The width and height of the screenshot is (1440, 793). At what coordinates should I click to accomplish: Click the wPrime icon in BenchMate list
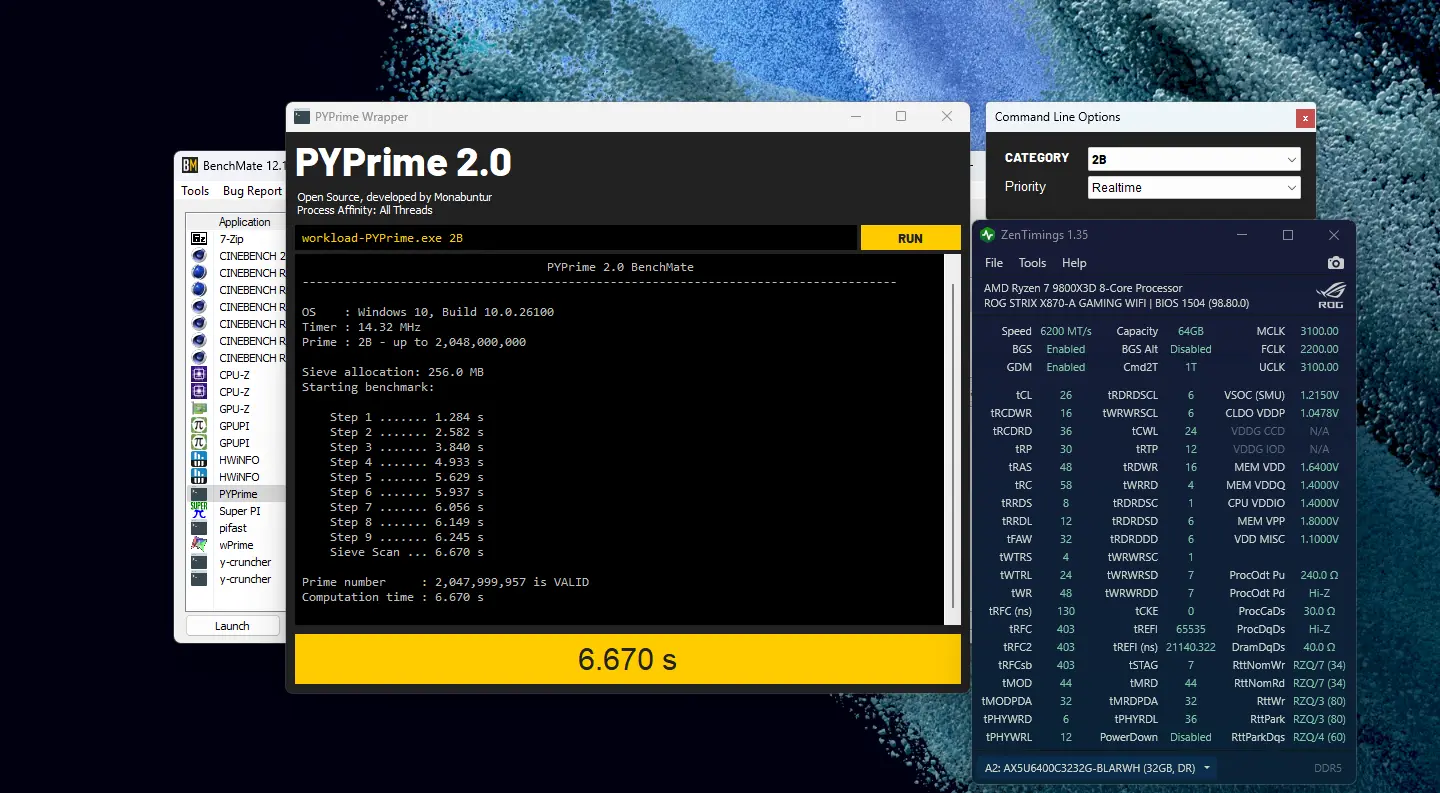(199, 545)
